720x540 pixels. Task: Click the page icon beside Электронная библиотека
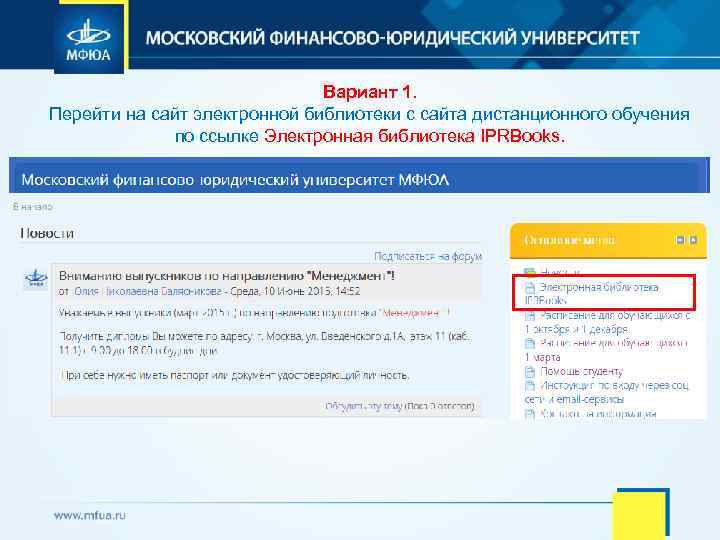[530, 287]
